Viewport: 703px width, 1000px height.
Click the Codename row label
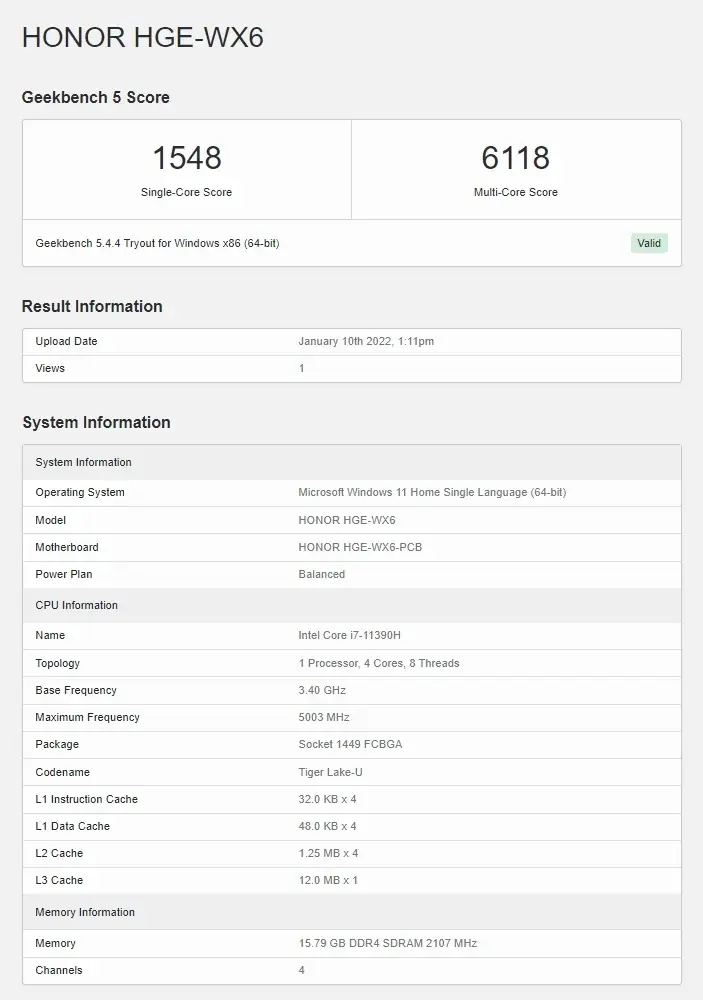point(63,772)
